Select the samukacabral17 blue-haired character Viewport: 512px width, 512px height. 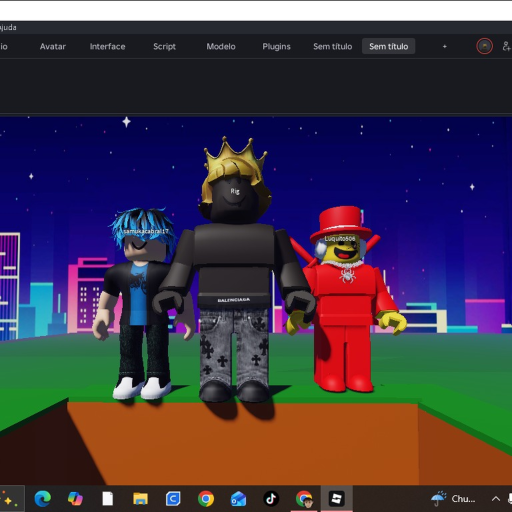point(142,303)
